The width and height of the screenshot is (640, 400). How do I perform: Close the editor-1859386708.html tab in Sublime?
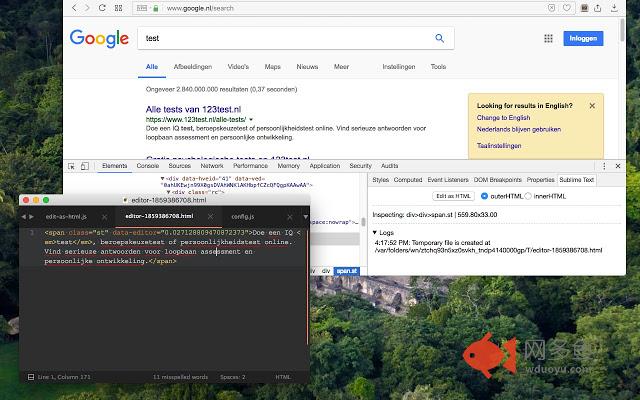tap(210, 217)
